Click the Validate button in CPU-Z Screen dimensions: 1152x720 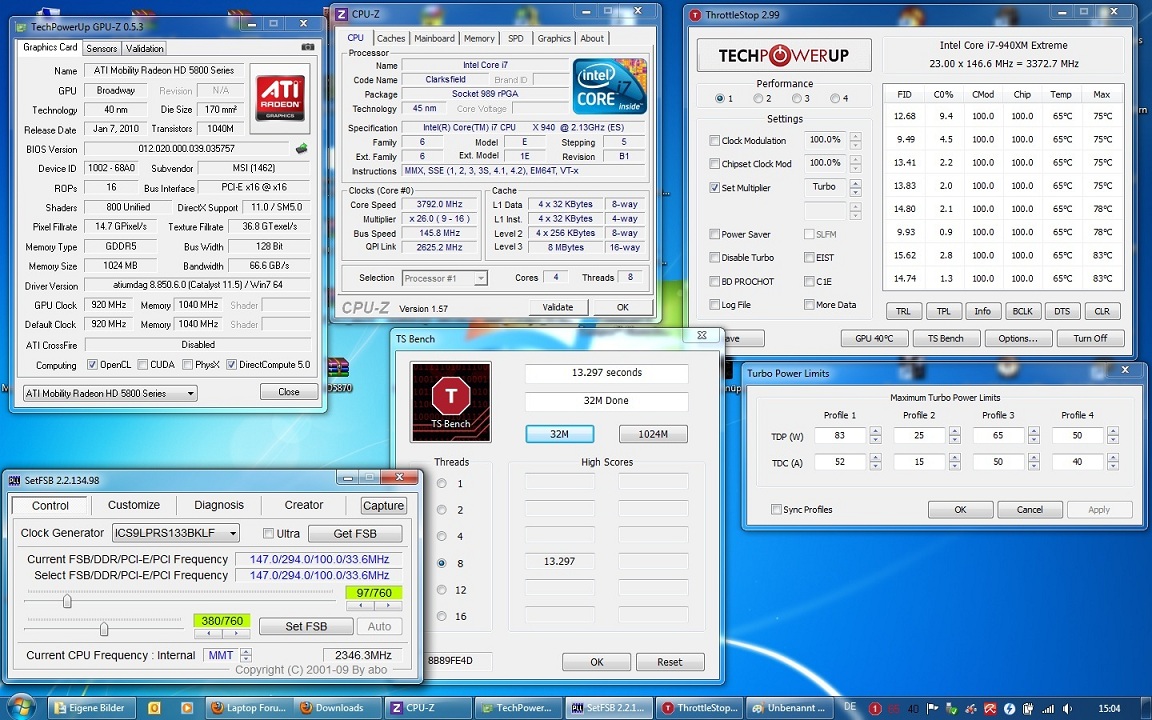558,307
